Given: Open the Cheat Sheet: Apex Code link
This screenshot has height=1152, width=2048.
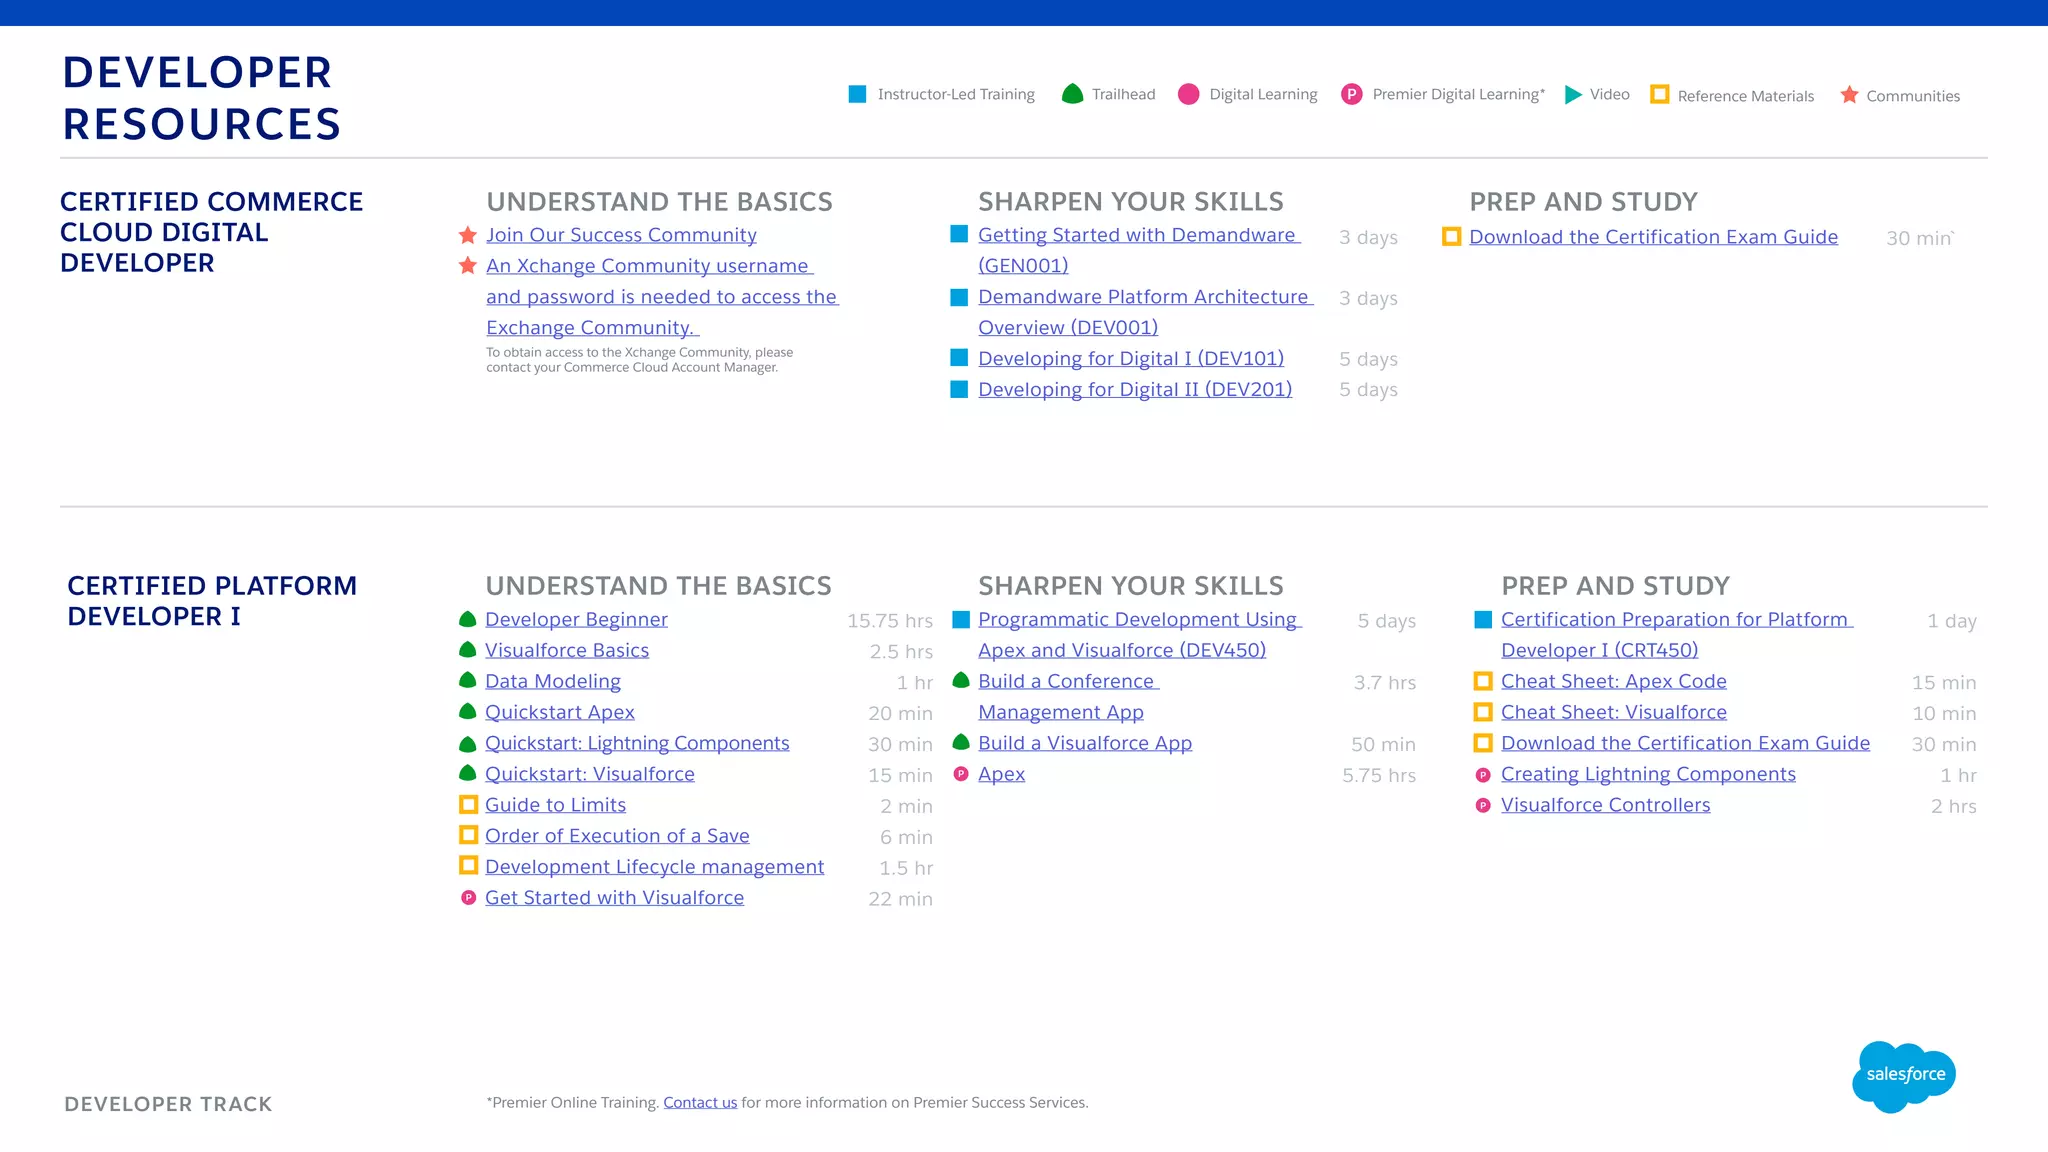Looking at the screenshot, I should pyautogui.click(x=1614, y=681).
